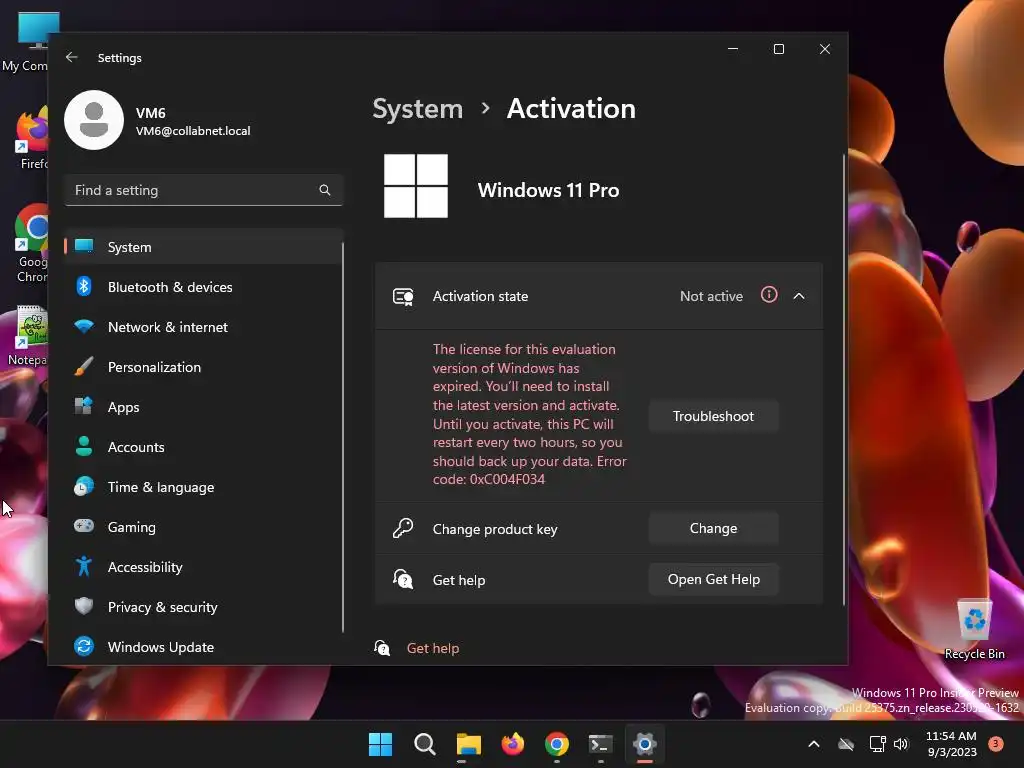Show hidden system tray icons
1024x768 pixels.
point(814,744)
